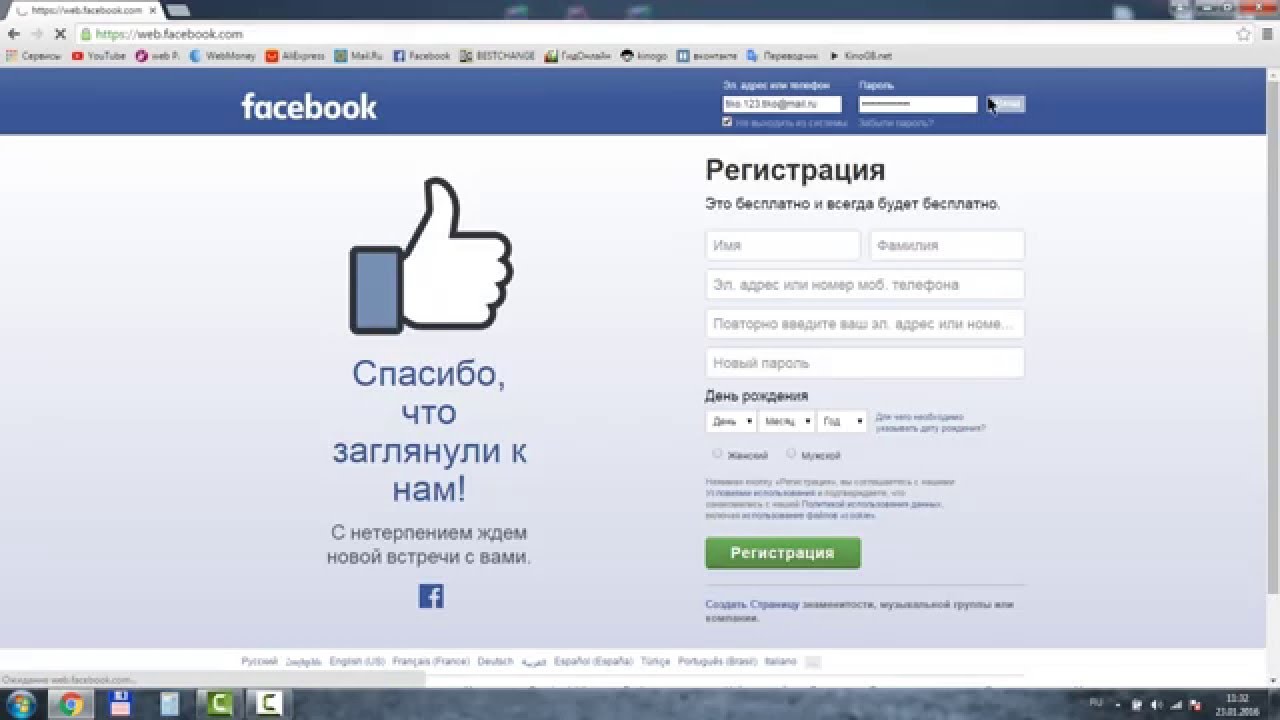Open KinoGB.net bookmark

tap(860, 56)
